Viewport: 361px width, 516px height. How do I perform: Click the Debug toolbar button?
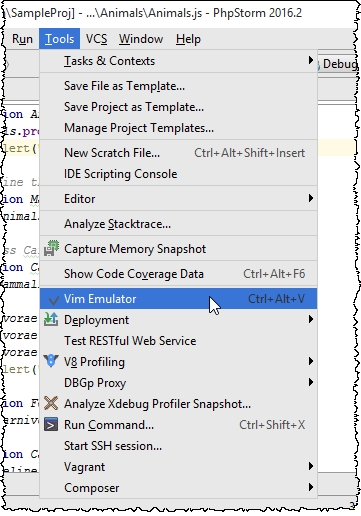[336, 63]
